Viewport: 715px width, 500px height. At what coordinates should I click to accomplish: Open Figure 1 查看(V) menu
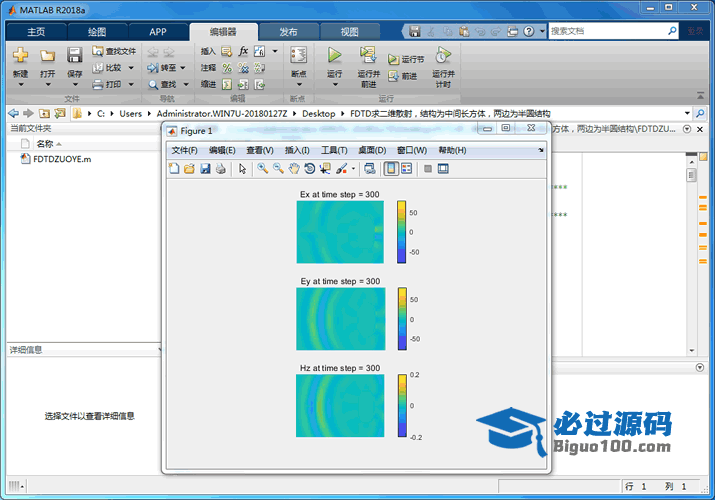[260, 150]
